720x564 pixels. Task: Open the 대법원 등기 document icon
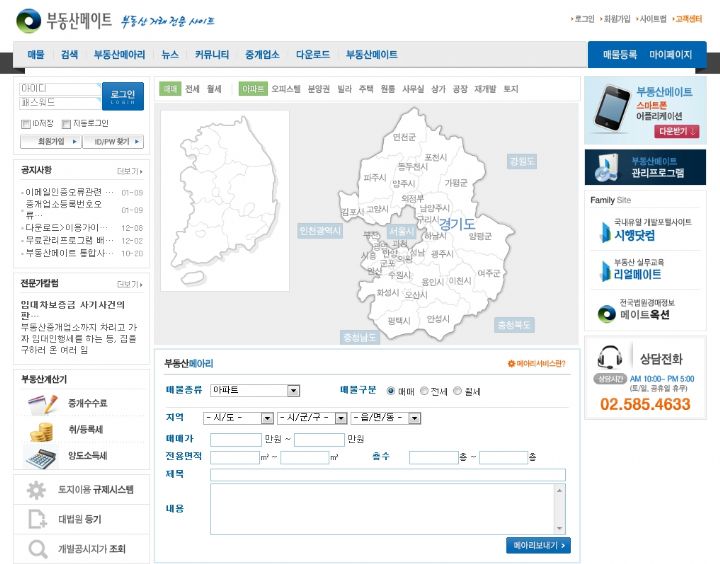[37, 519]
